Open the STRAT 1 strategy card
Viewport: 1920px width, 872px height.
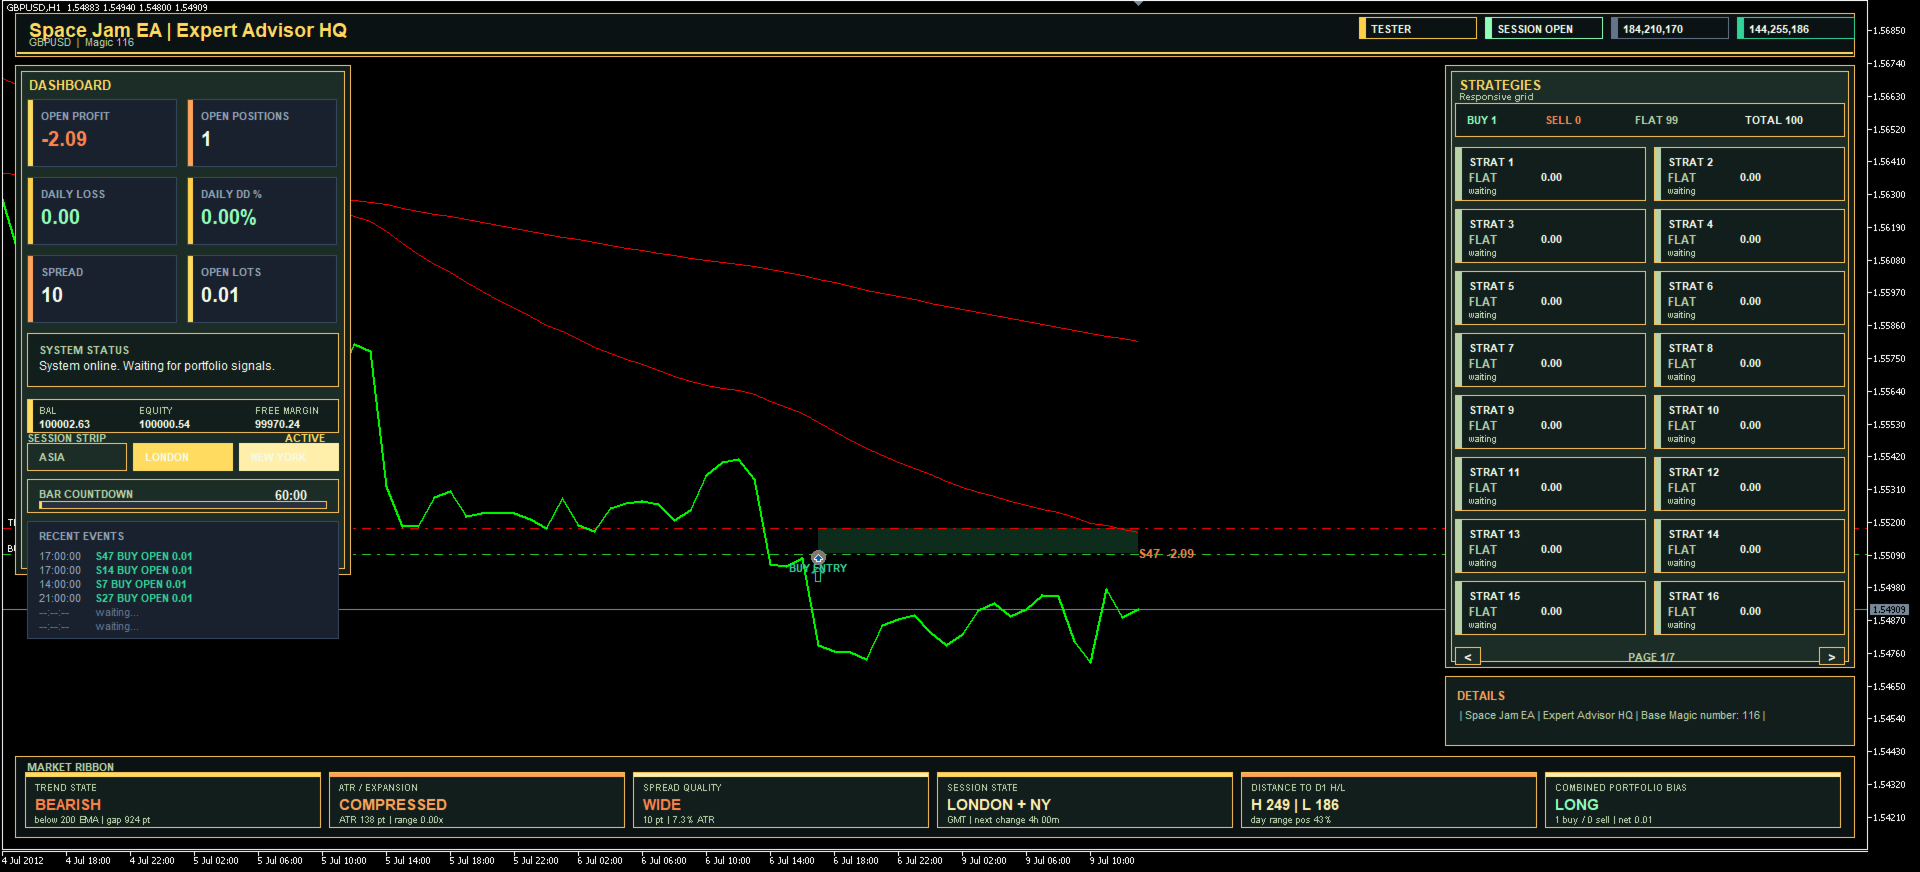point(1551,175)
